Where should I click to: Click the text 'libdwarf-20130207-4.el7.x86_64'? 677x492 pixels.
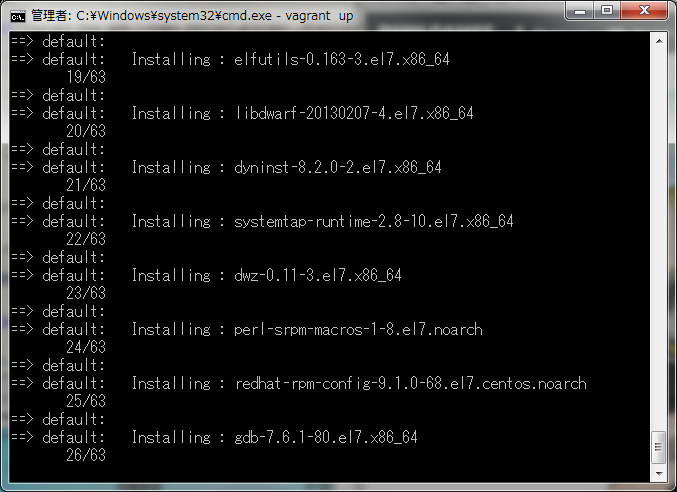point(354,113)
